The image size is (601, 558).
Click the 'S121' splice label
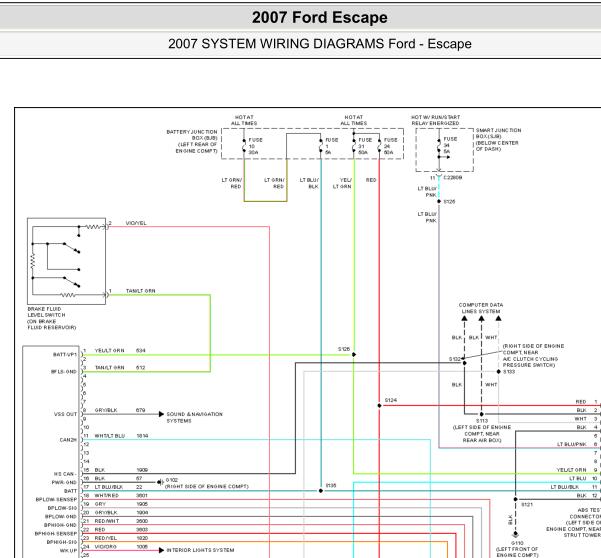527,505
